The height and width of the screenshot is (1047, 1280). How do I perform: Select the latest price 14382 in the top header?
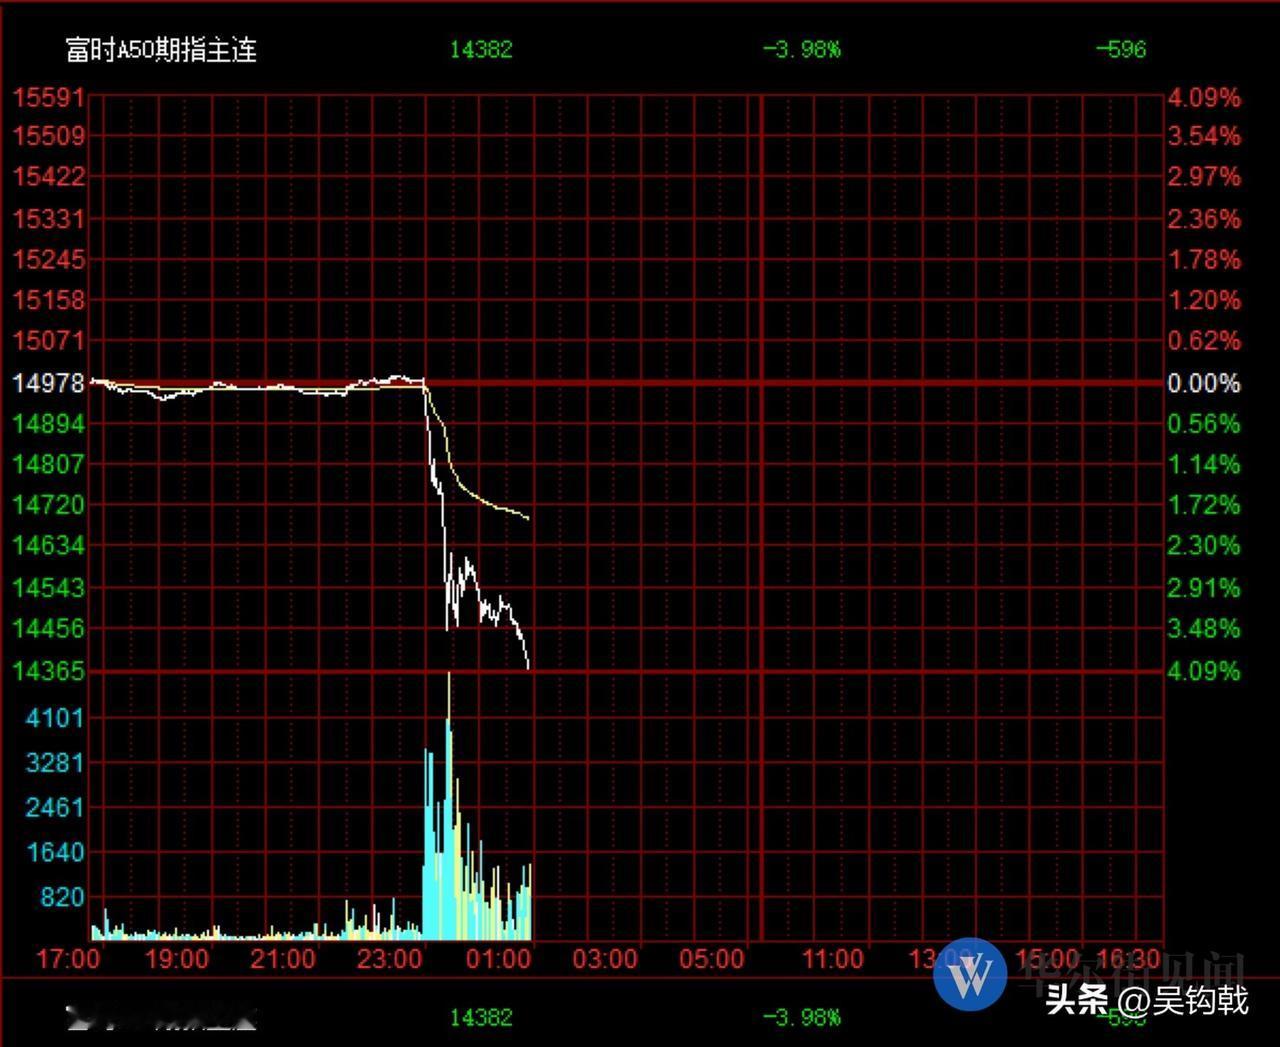point(481,49)
